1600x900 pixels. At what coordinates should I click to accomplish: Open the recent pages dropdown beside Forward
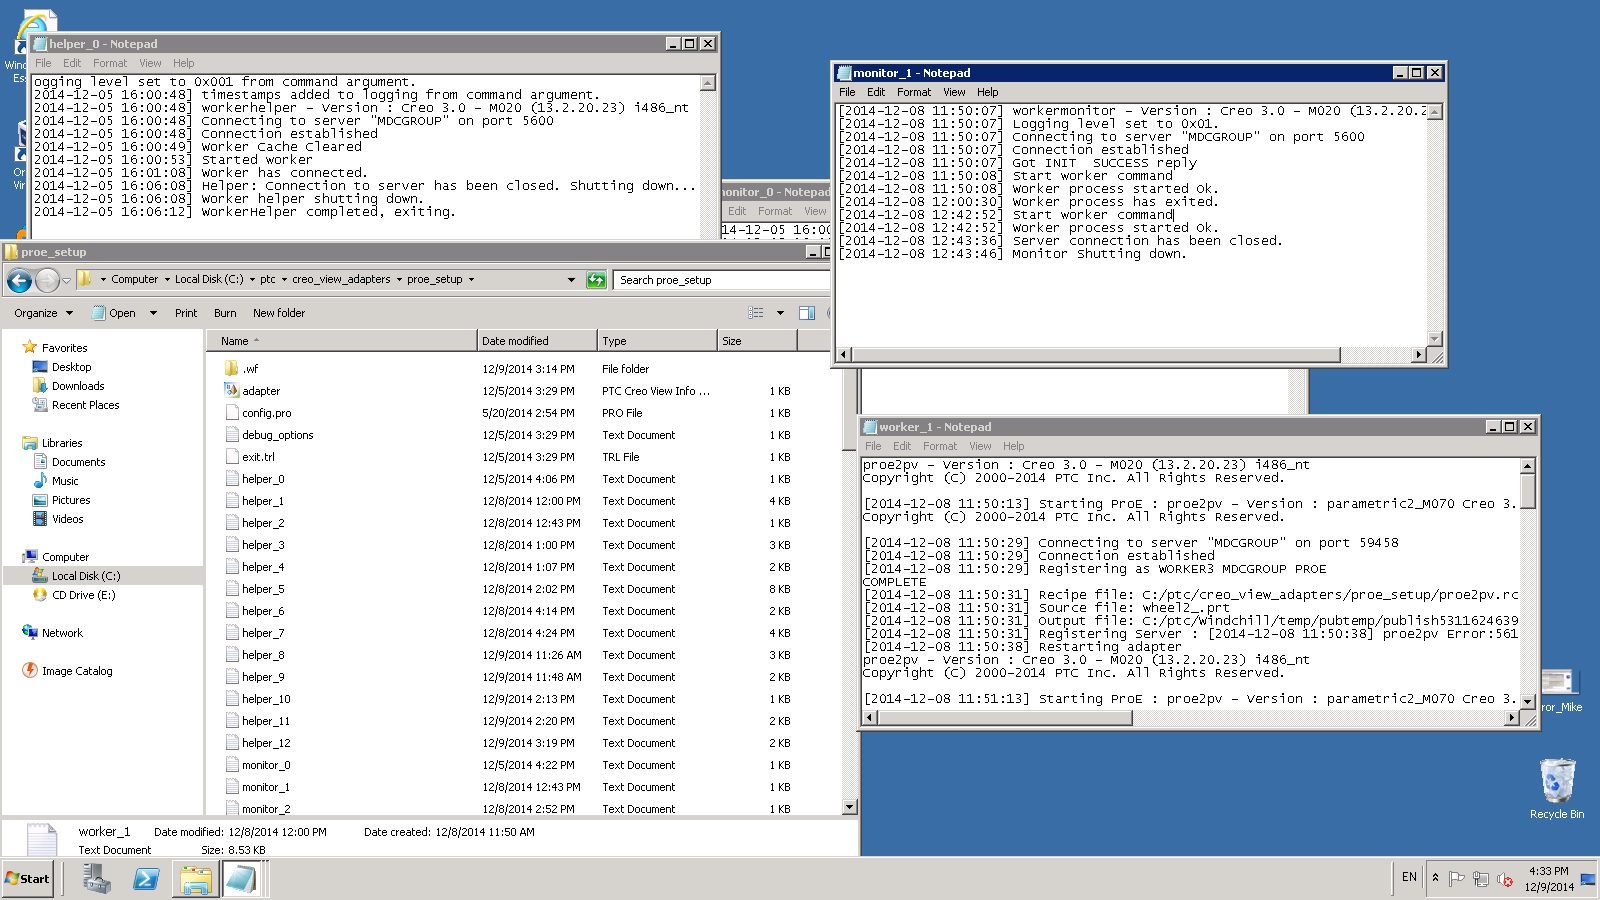(66, 281)
